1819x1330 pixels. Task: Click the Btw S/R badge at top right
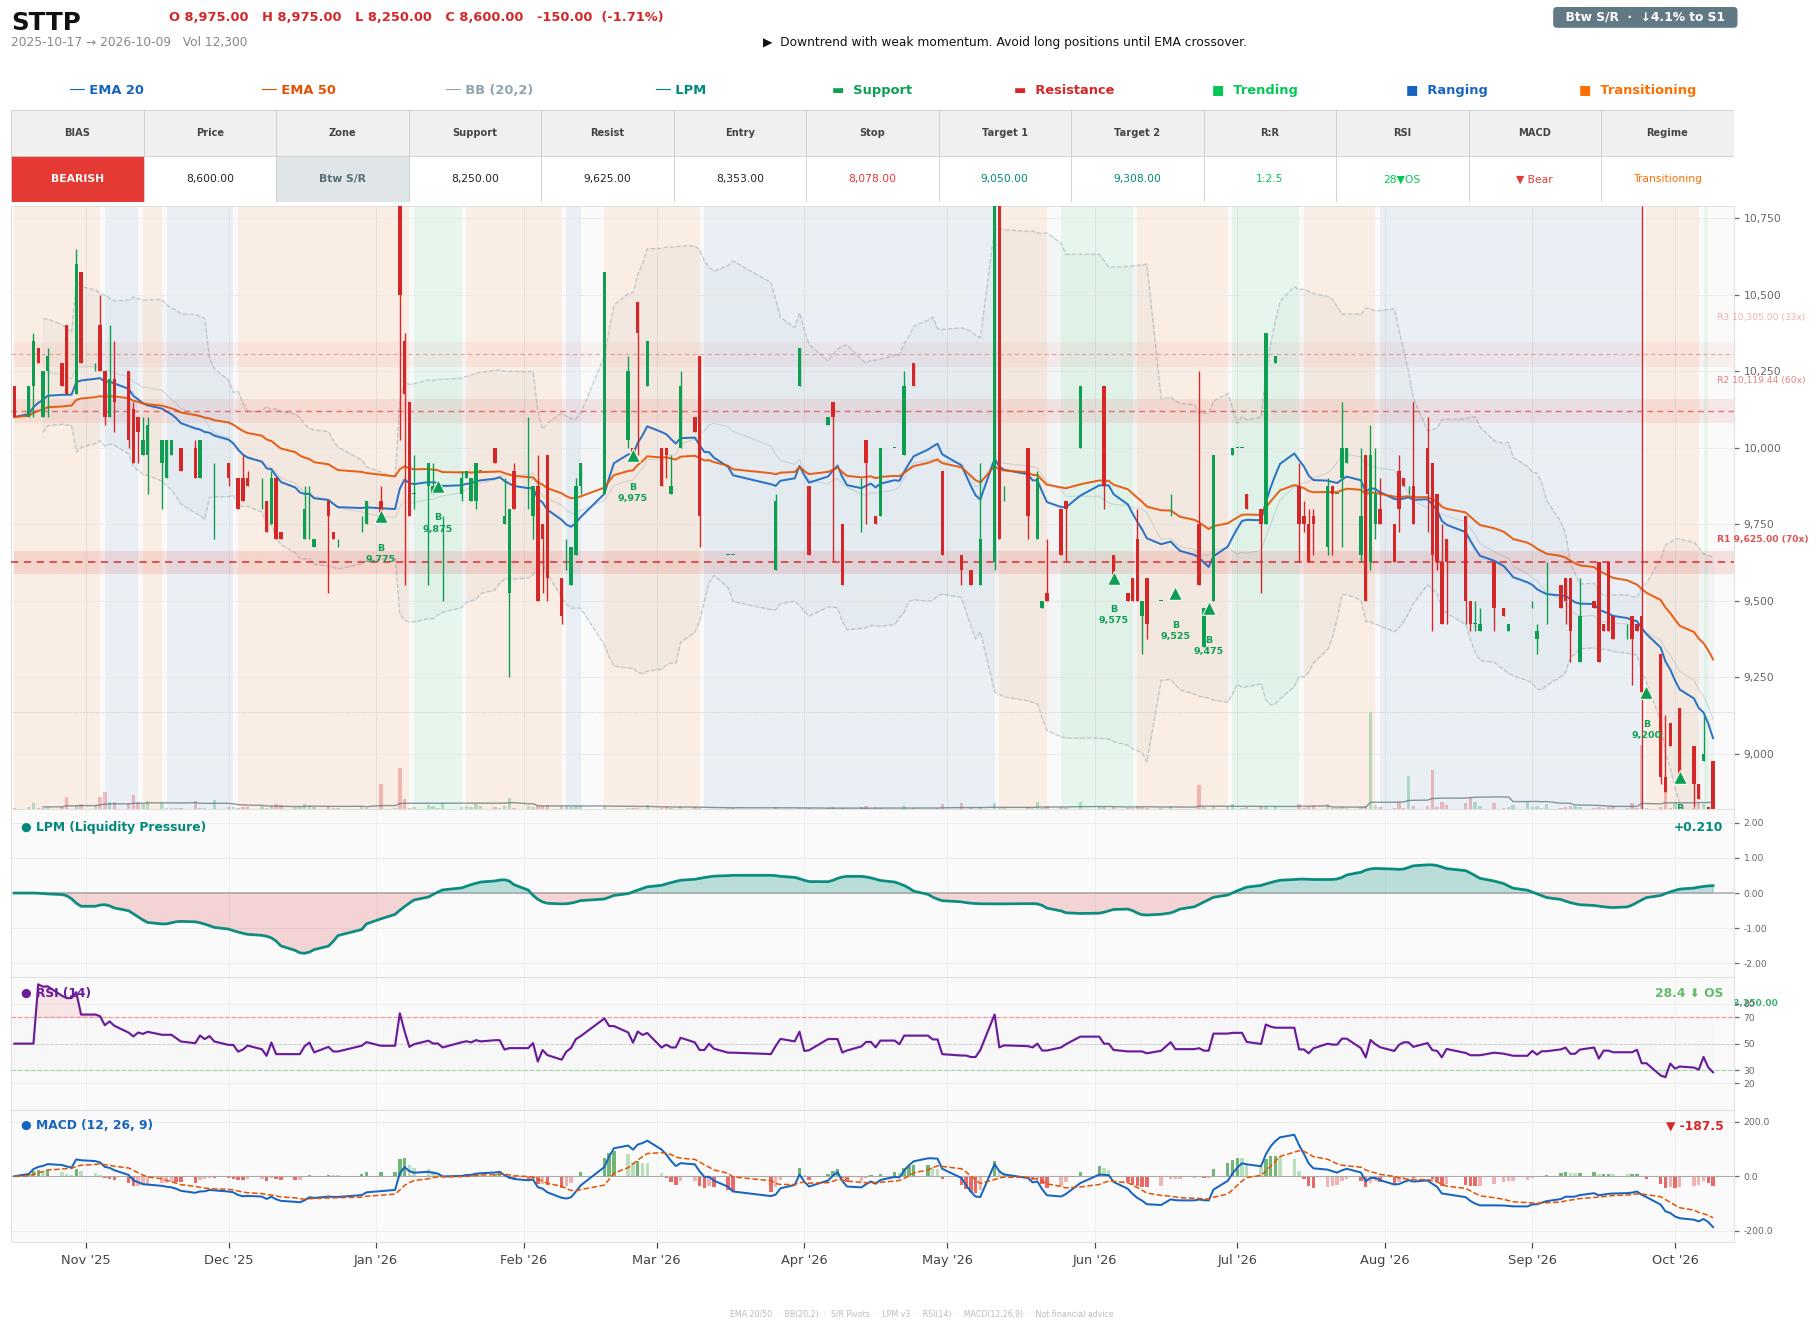[1644, 17]
